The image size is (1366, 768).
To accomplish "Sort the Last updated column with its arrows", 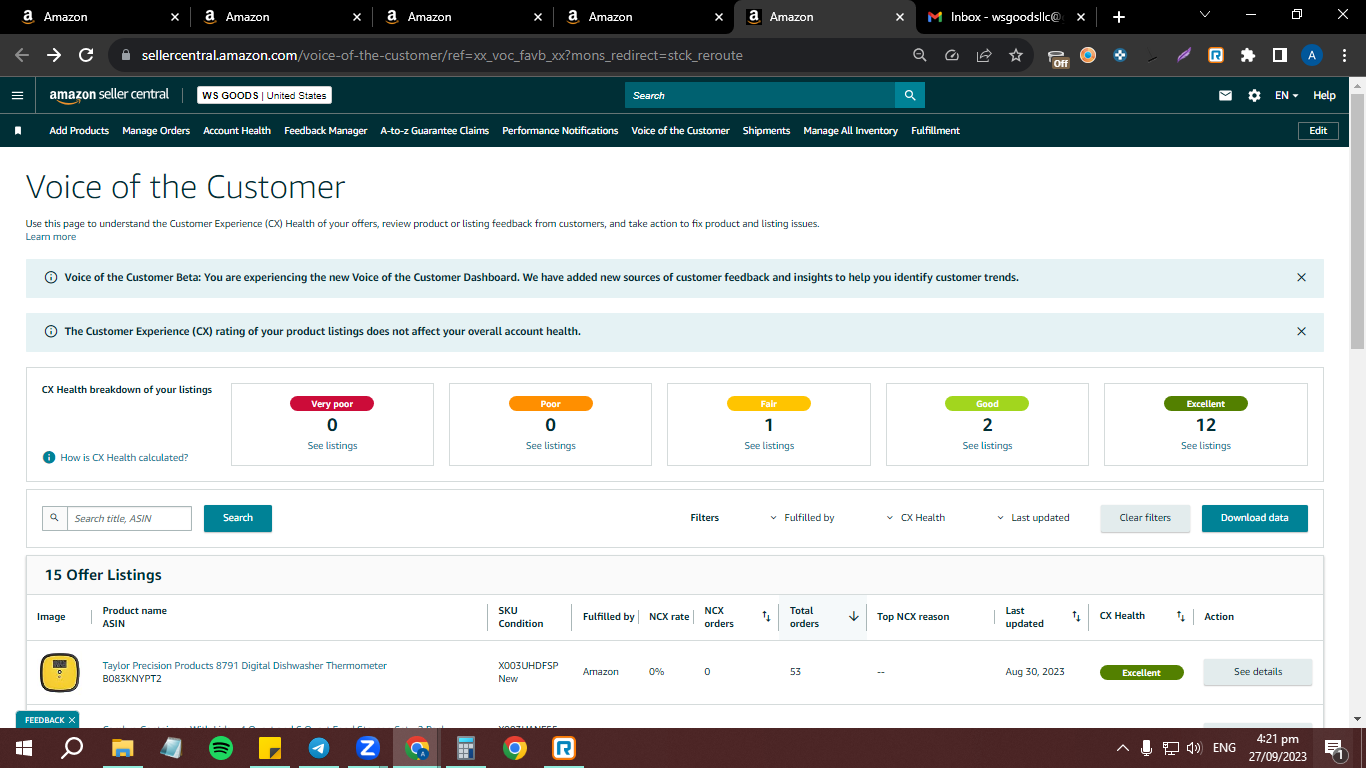I will point(1076,616).
